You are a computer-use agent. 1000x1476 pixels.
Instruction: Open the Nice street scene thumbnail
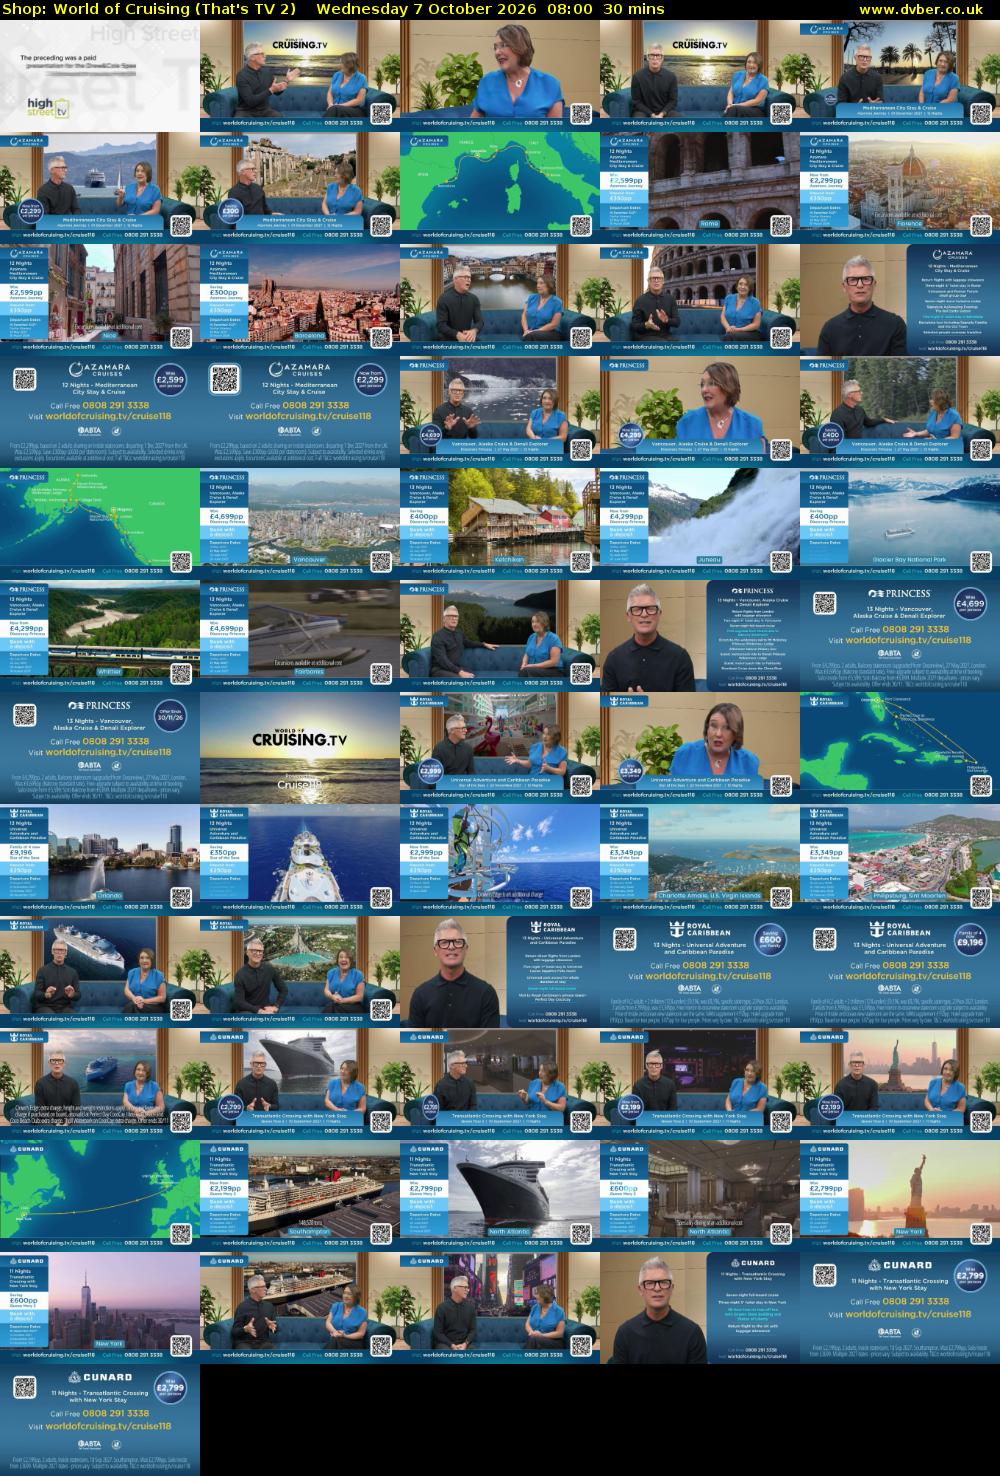pos(100,300)
